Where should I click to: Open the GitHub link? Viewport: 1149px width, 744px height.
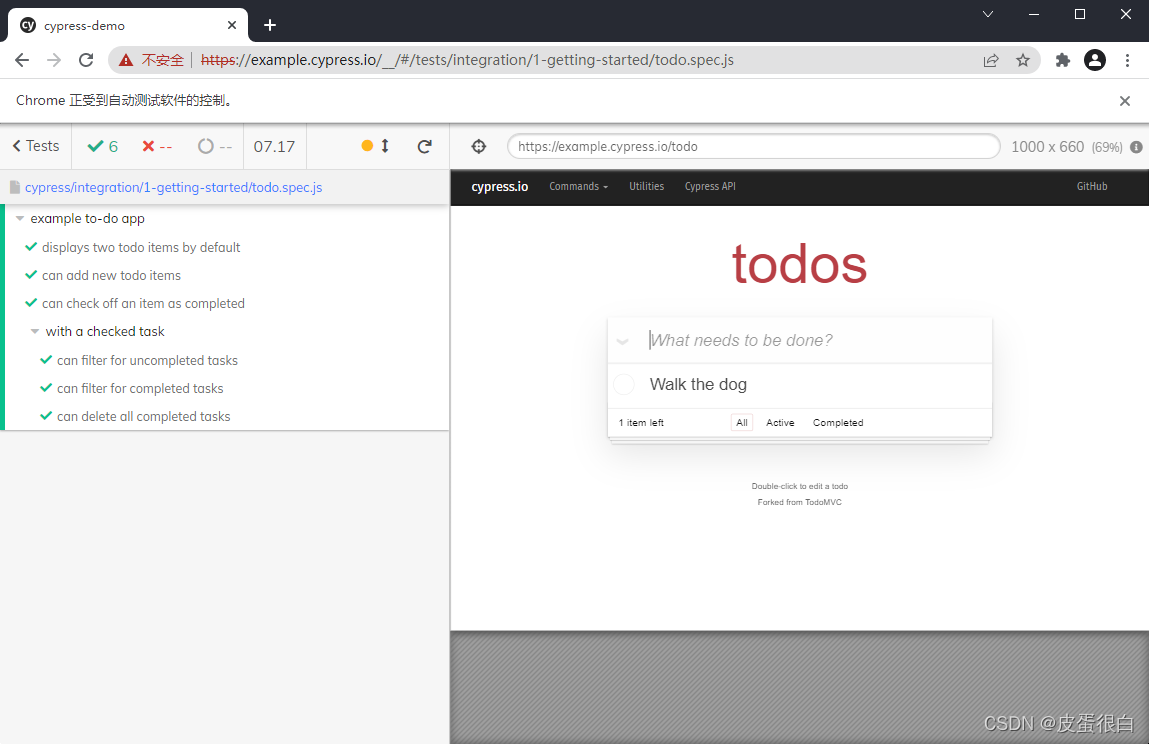pyautogui.click(x=1092, y=186)
